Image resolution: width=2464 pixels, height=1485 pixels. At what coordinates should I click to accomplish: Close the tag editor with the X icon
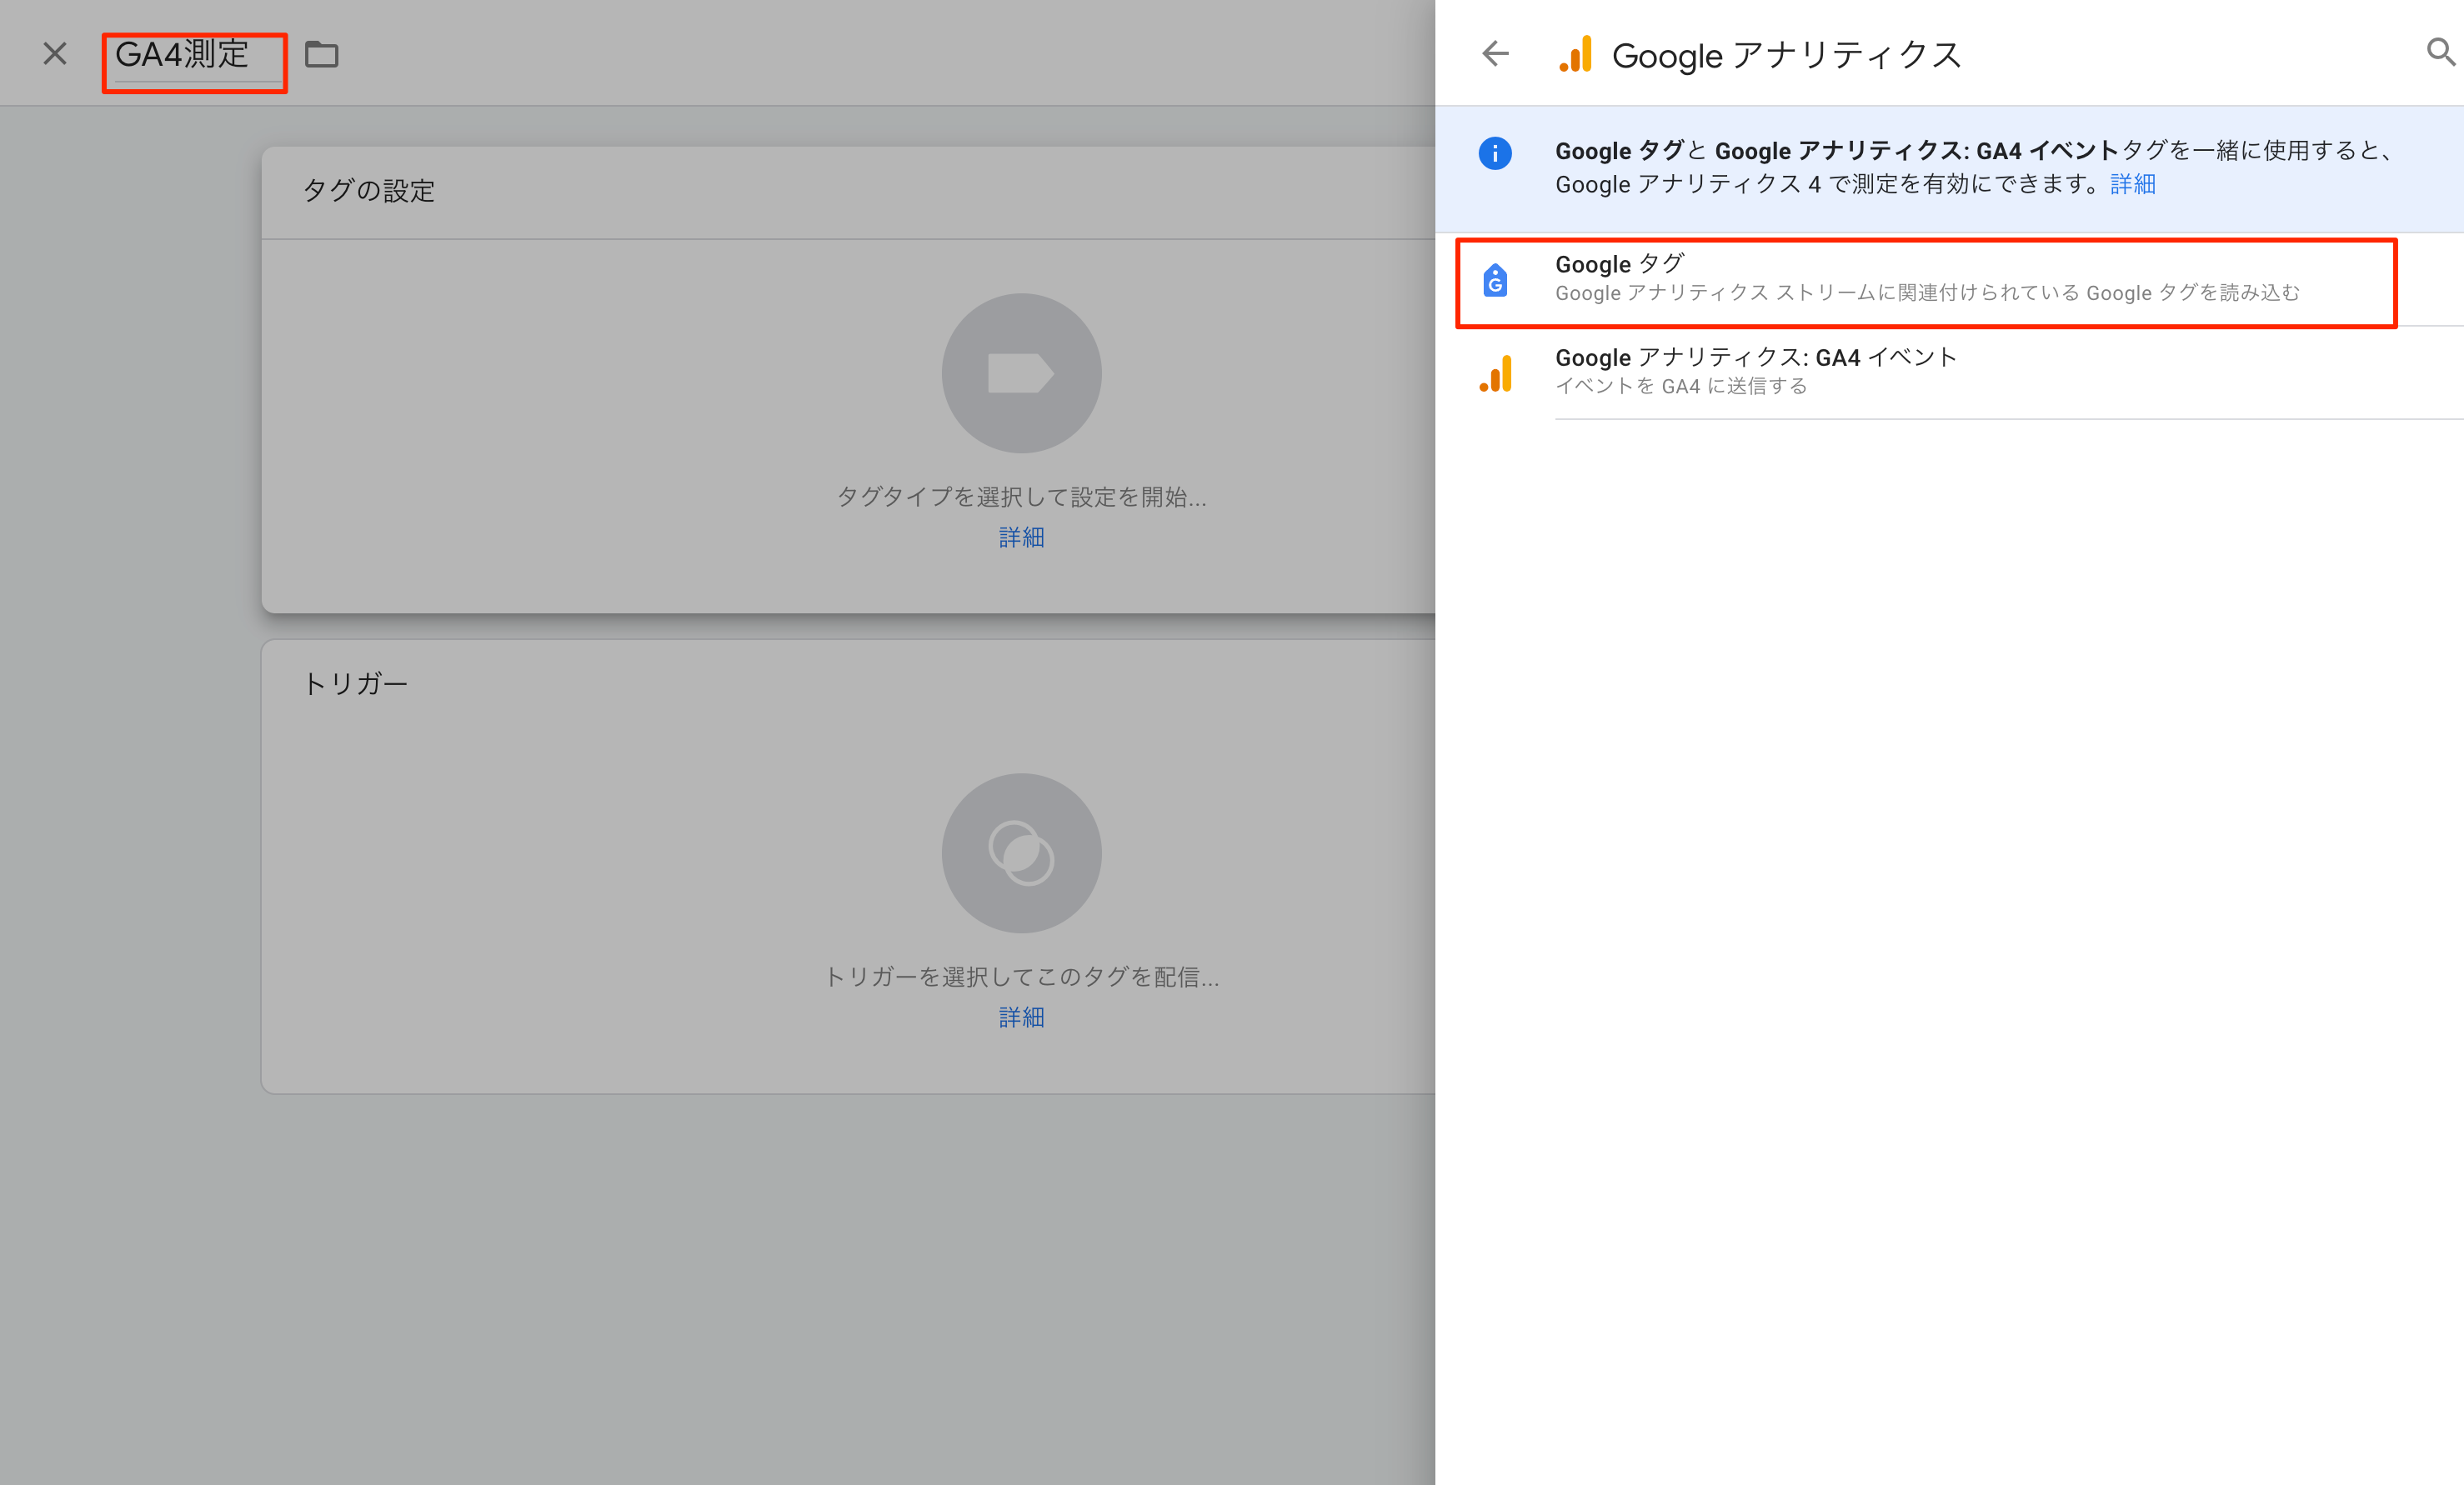pyautogui.click(x=55, y=54)
